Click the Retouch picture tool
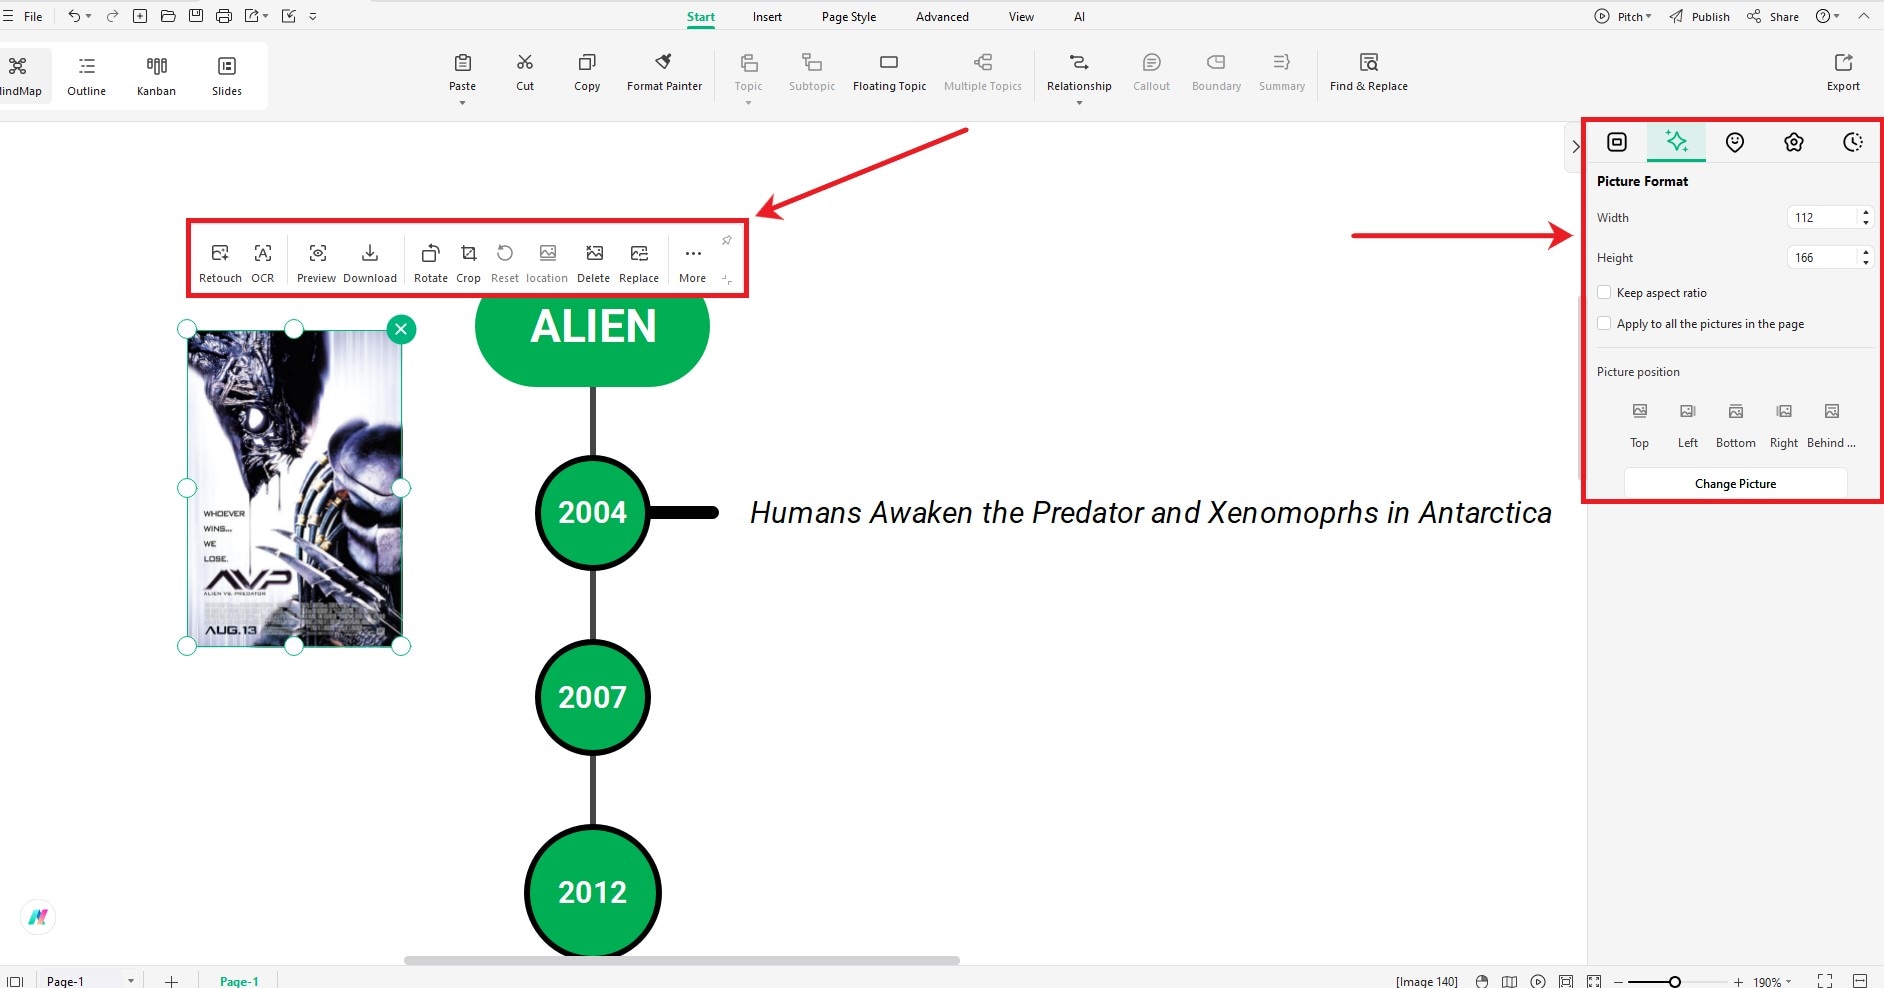The image size is (1884, 988). point(220,264)
